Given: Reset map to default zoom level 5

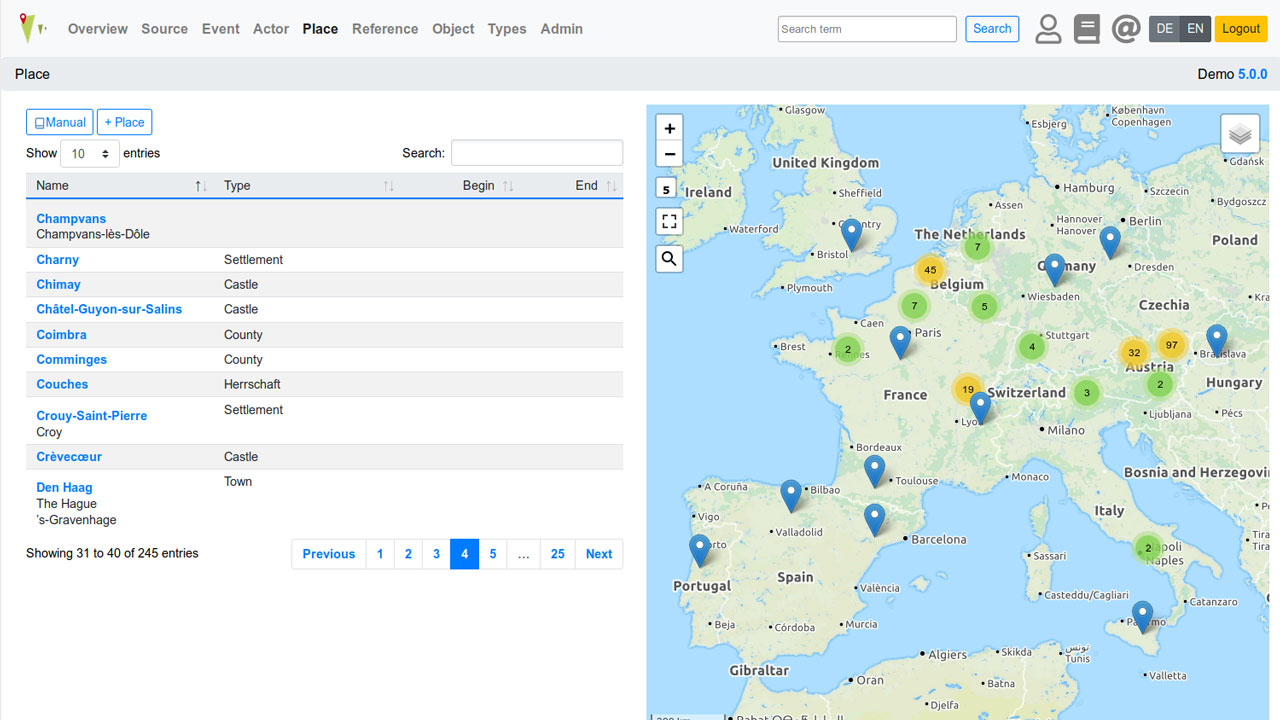Looking at the screenshot, I should [x=666, y=187].
